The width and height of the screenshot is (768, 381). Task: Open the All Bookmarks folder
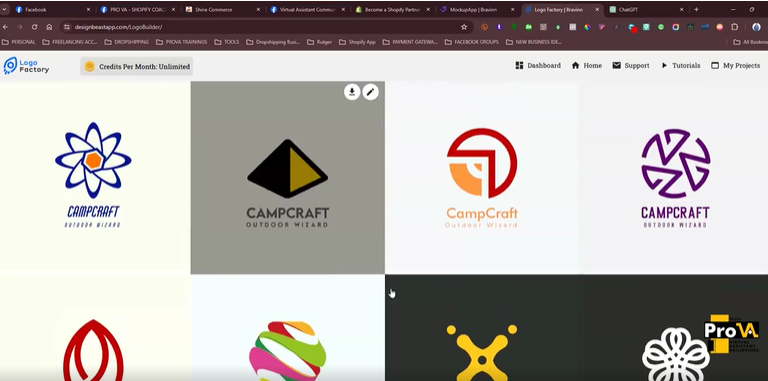750,42
